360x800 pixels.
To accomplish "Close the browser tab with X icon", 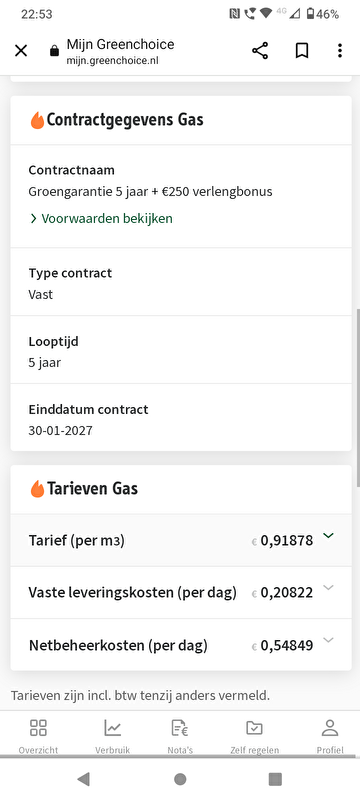I will pos(21,51).
